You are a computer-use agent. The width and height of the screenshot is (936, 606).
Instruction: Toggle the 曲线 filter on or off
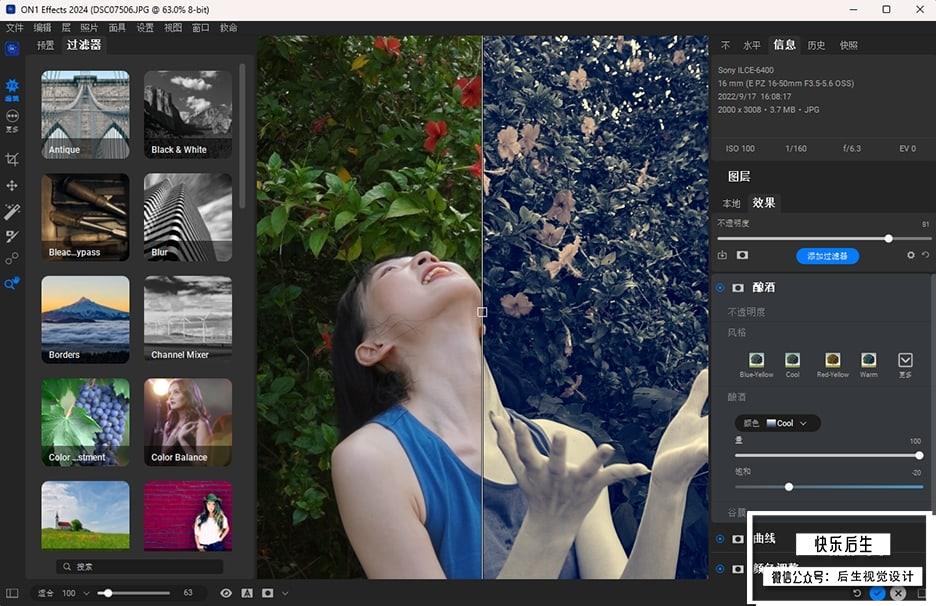click(721, 539)
